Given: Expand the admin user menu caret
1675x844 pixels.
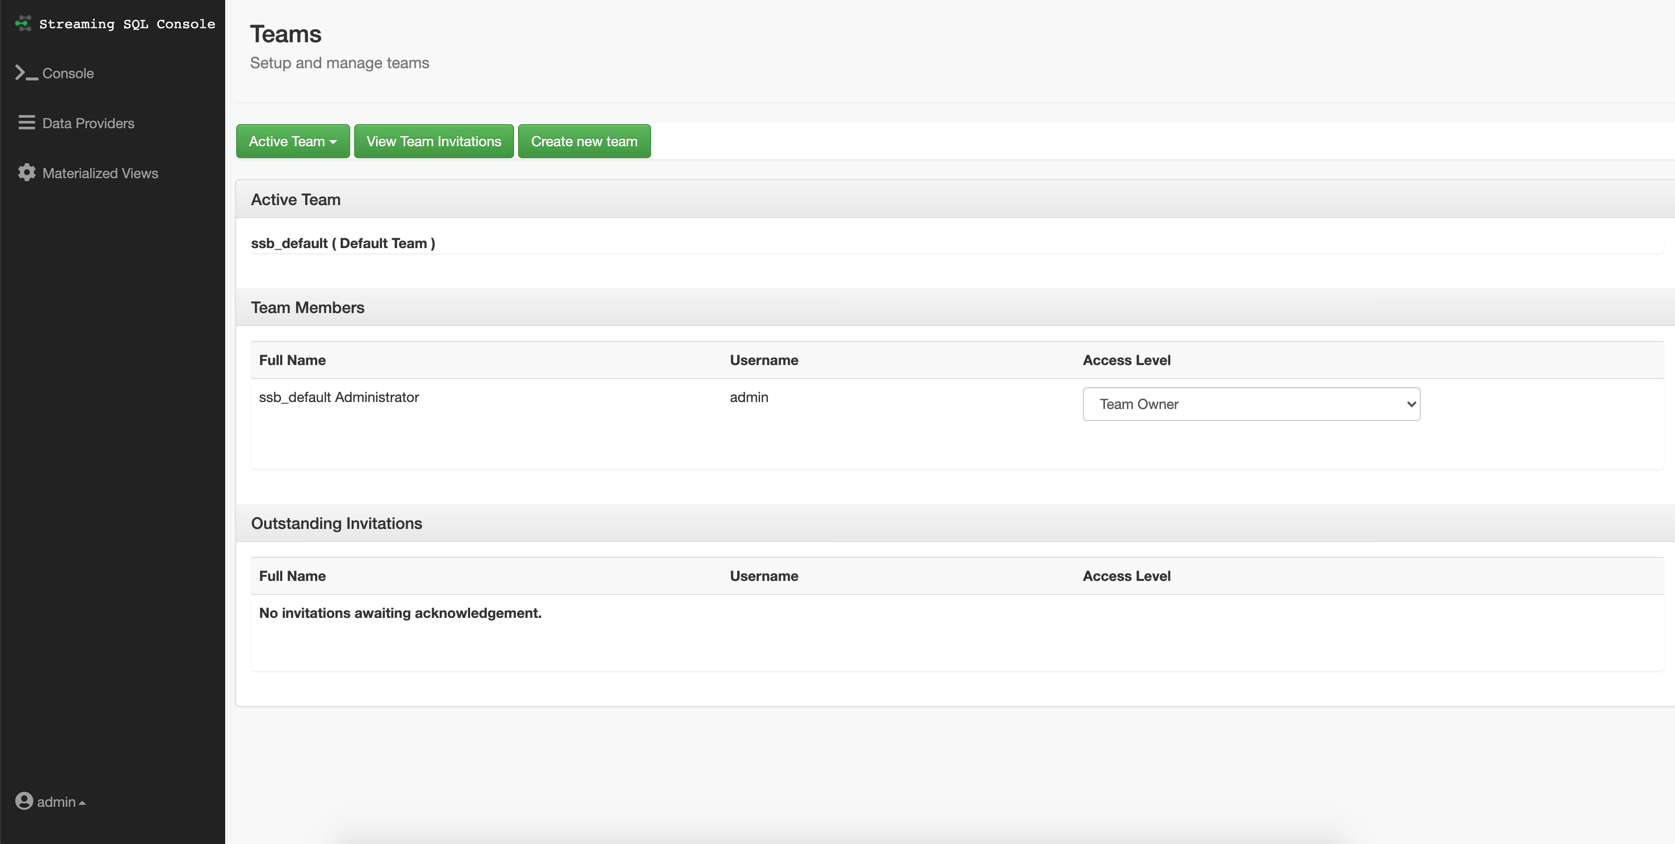Looking at the screenshot, I should coord(82,803).
